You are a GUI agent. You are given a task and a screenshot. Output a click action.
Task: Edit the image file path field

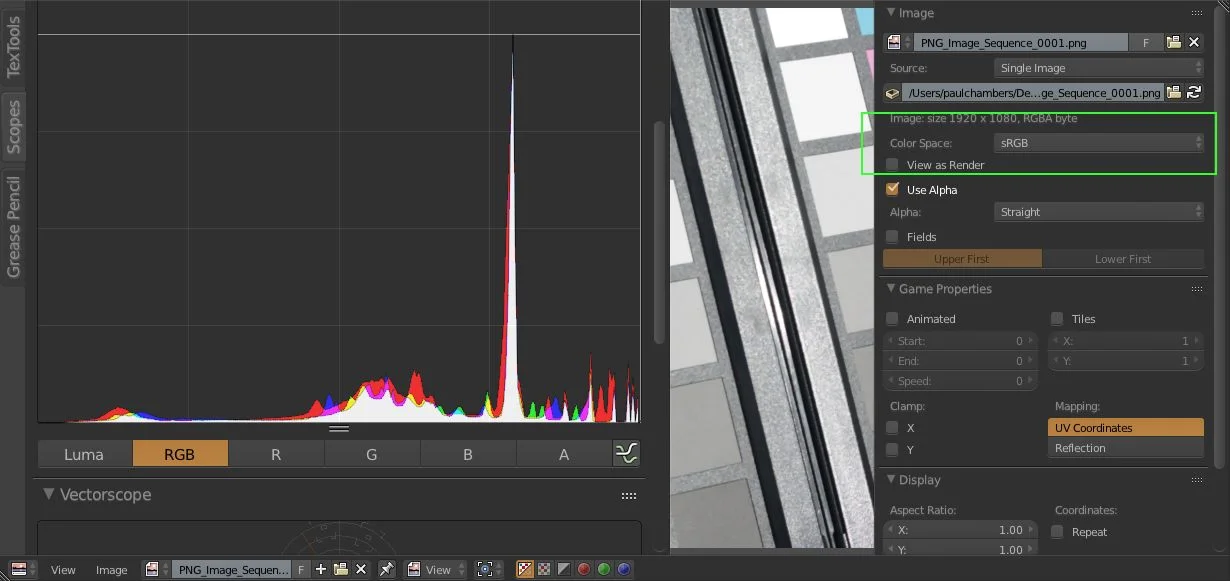click(x=1033, y=93)
